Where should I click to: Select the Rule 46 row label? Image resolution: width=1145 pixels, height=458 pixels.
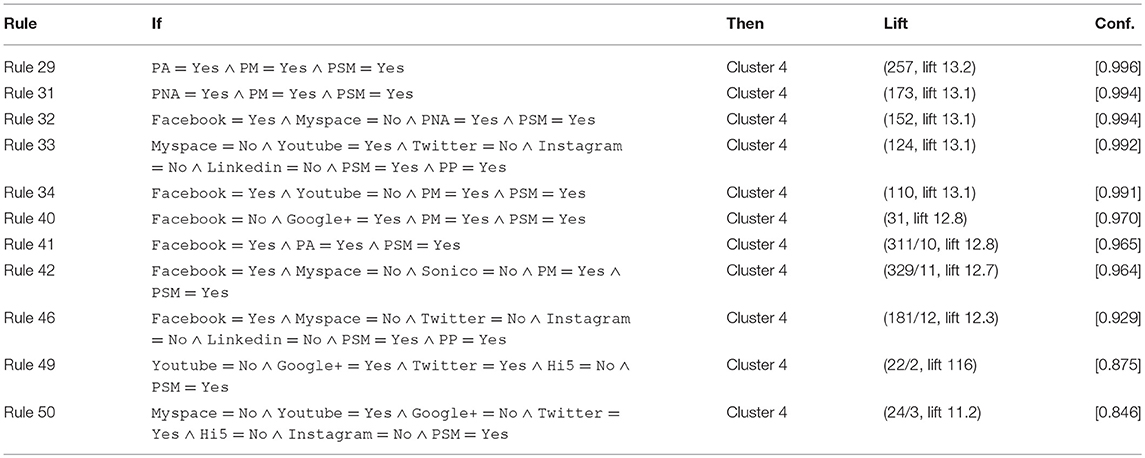(30, 318)
